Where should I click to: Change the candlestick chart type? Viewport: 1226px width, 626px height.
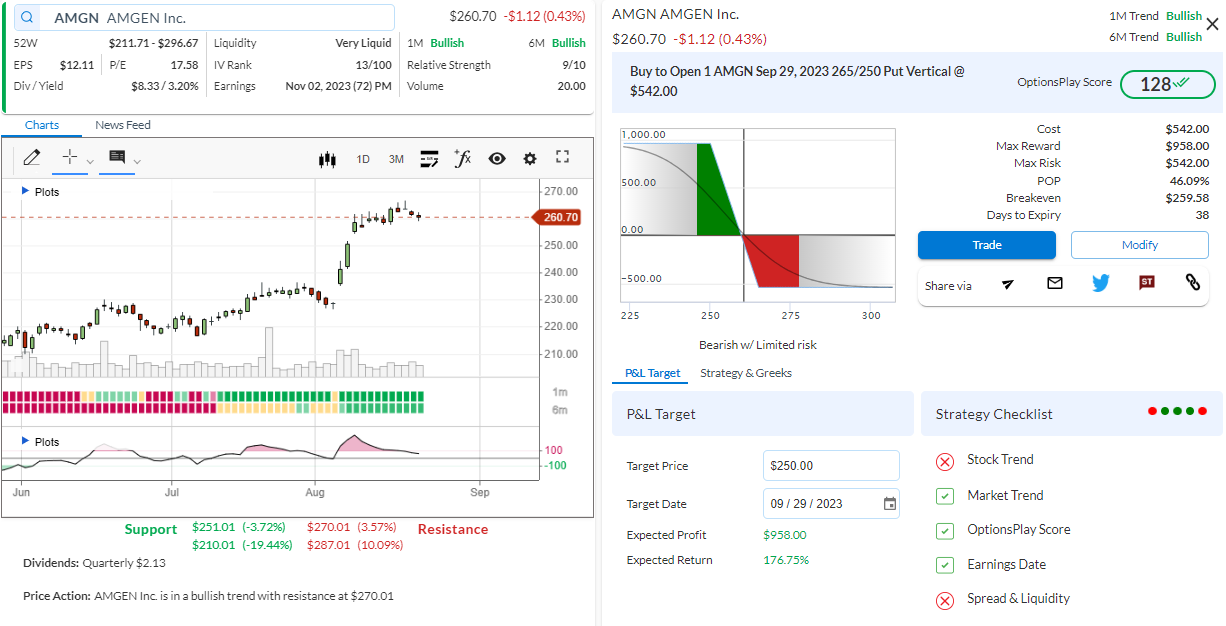[x=327, y=159]
